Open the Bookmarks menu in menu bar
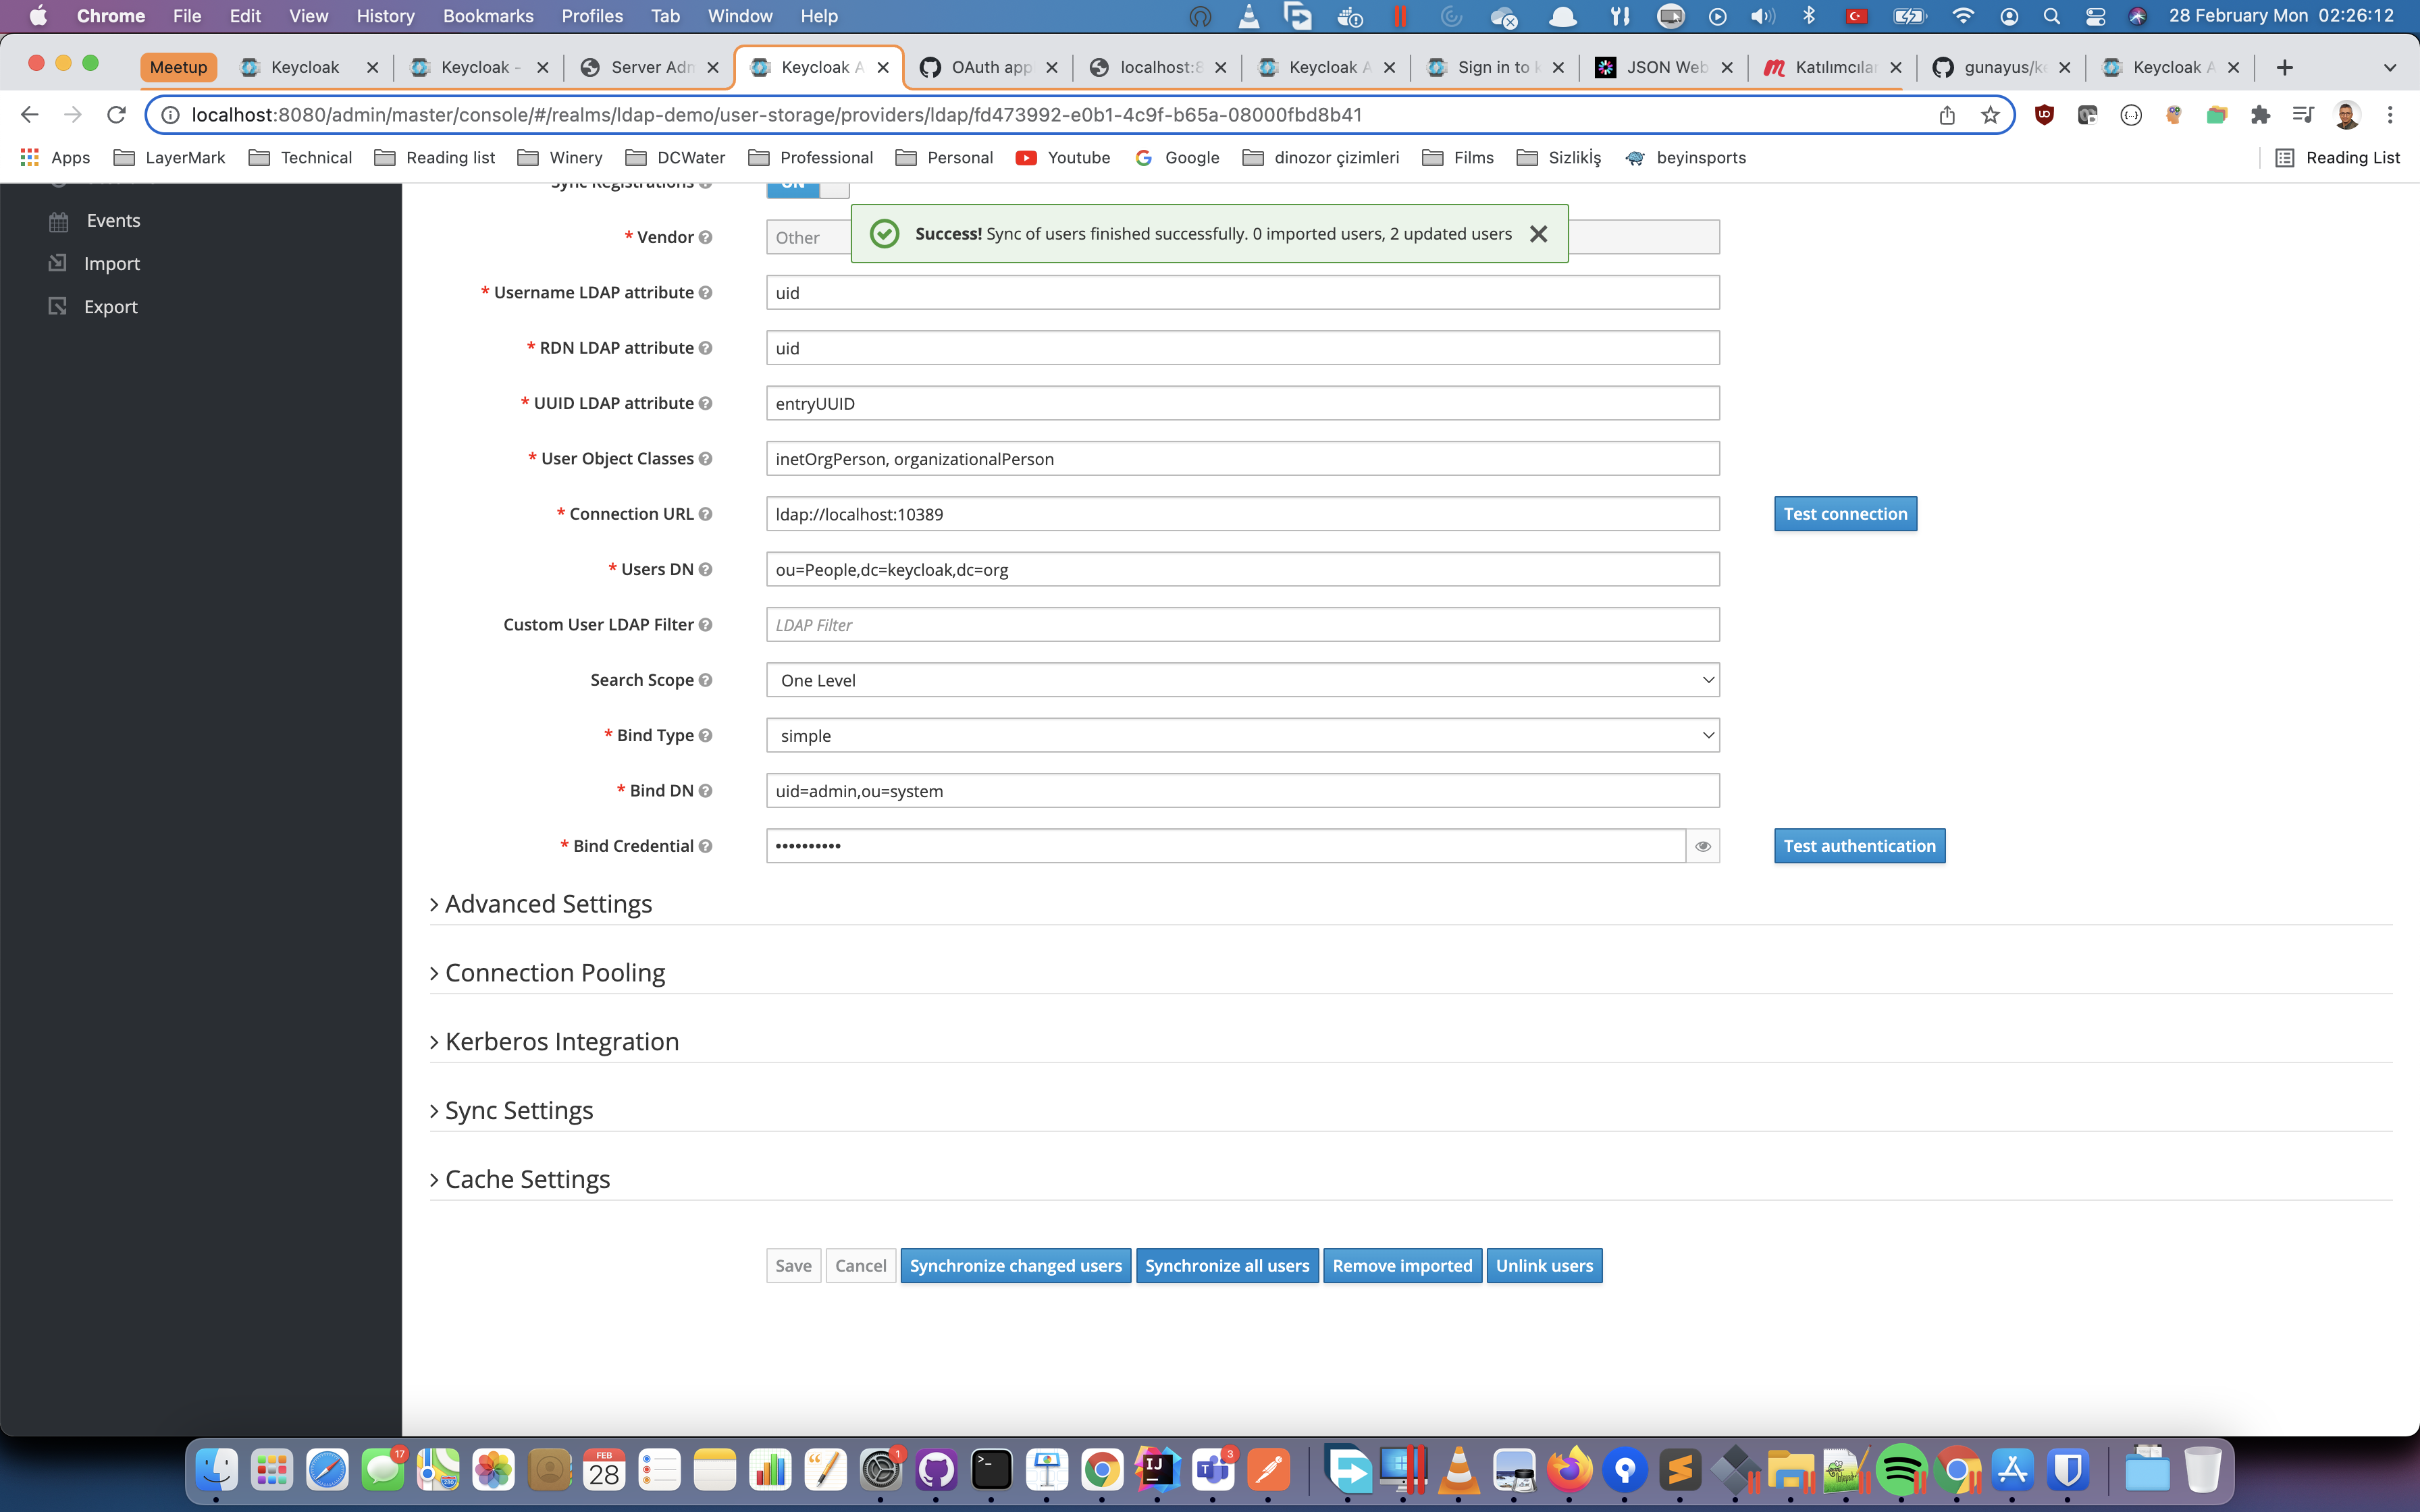This screenshot has height=1512, width=2420. pyautogui.click(x=487, y=16)
